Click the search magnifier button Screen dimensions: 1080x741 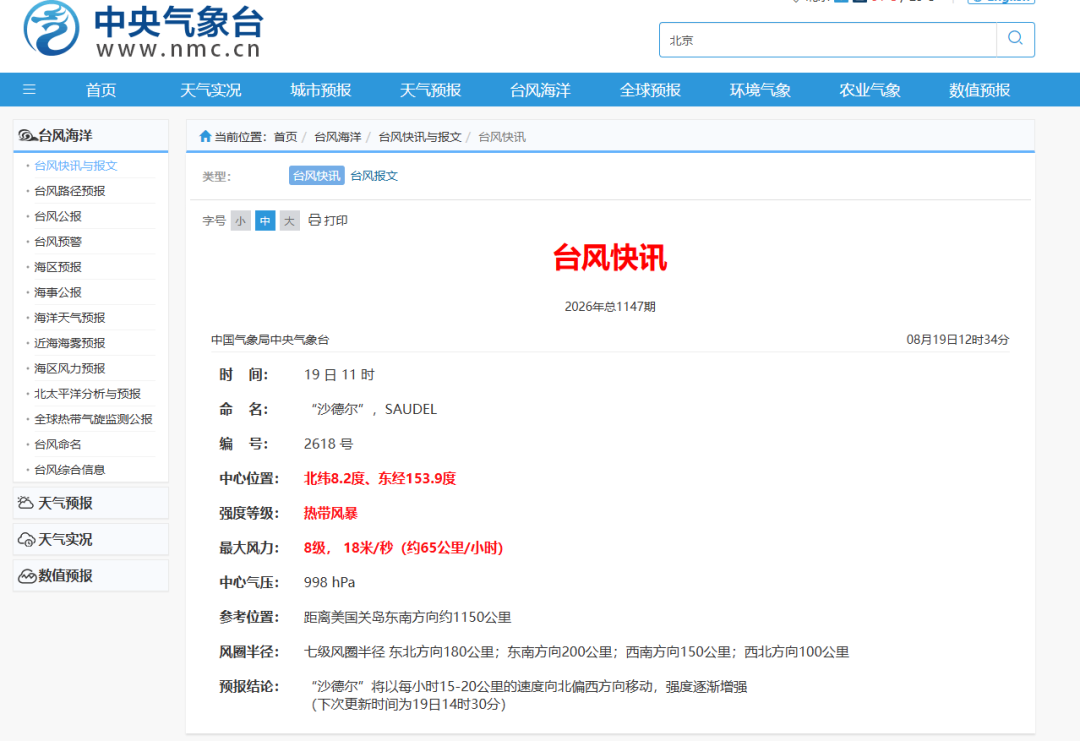(1015, 39)
